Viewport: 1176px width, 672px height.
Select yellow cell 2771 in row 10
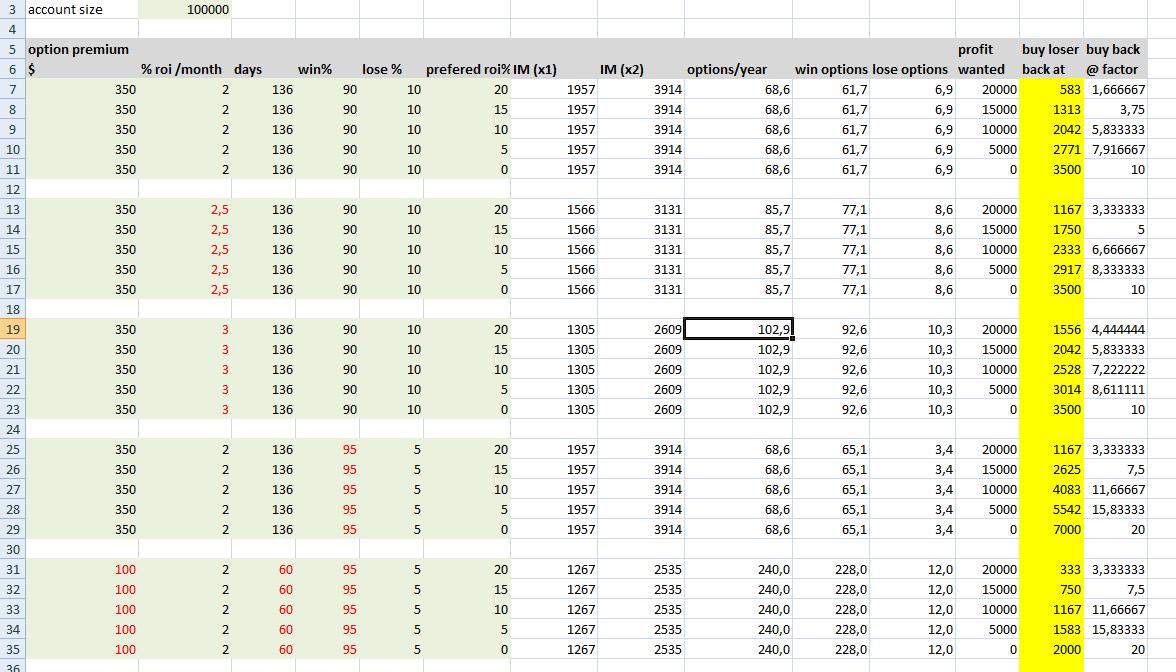click(1052, 149)
